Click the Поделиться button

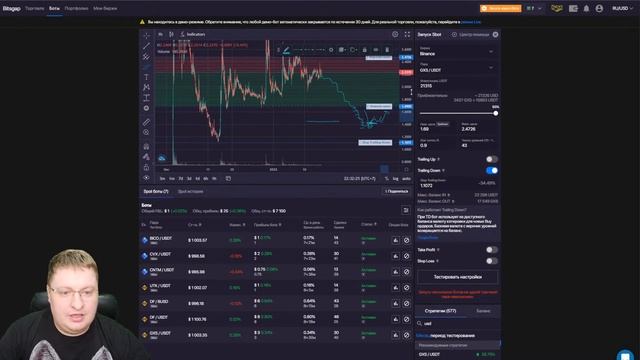[x=397, y=191]
